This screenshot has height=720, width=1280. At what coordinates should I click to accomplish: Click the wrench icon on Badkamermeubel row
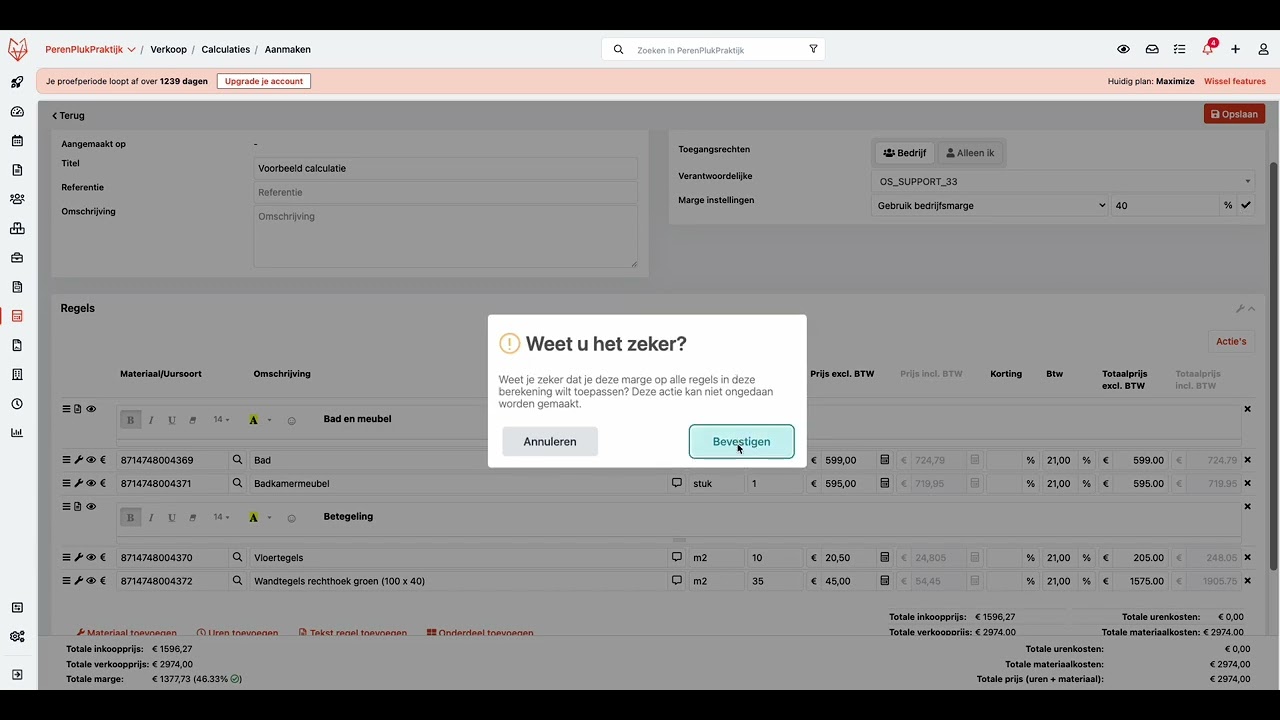[79, 483]
